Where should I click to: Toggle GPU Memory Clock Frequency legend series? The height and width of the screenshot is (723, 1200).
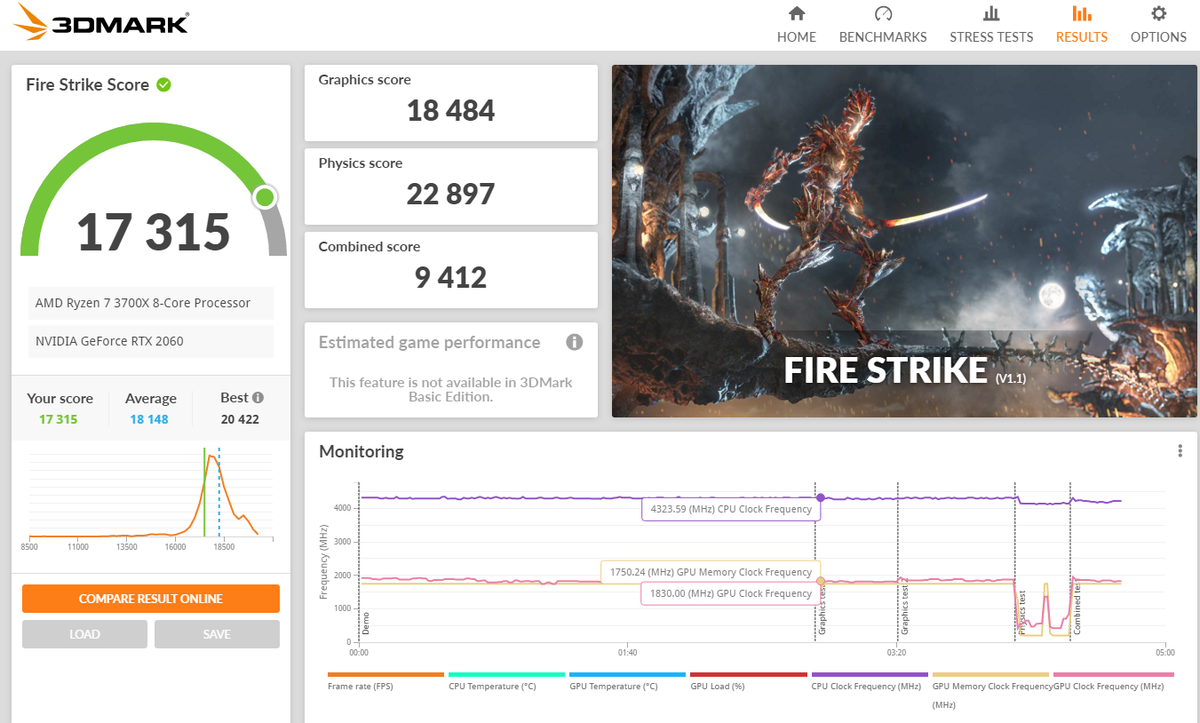tap(991, 689)
